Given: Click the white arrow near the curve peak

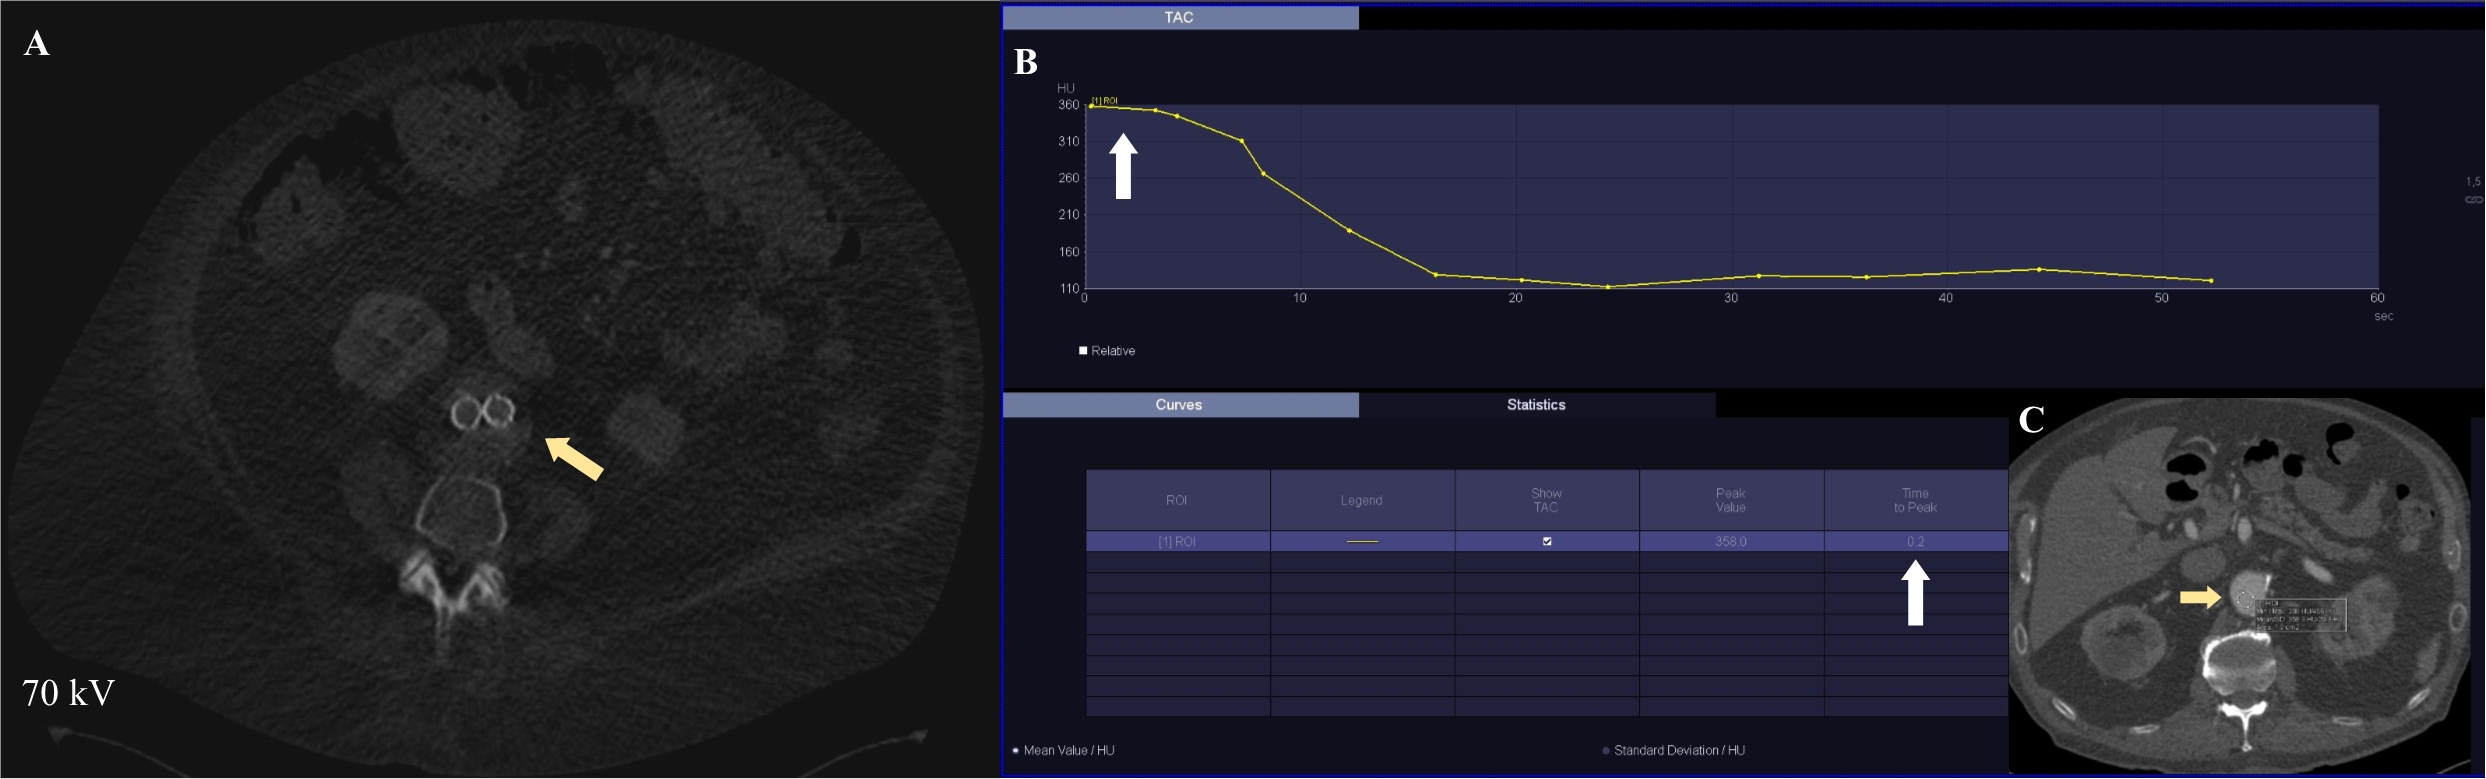Looking at the screenshot, I should (x=1123, y=166).
